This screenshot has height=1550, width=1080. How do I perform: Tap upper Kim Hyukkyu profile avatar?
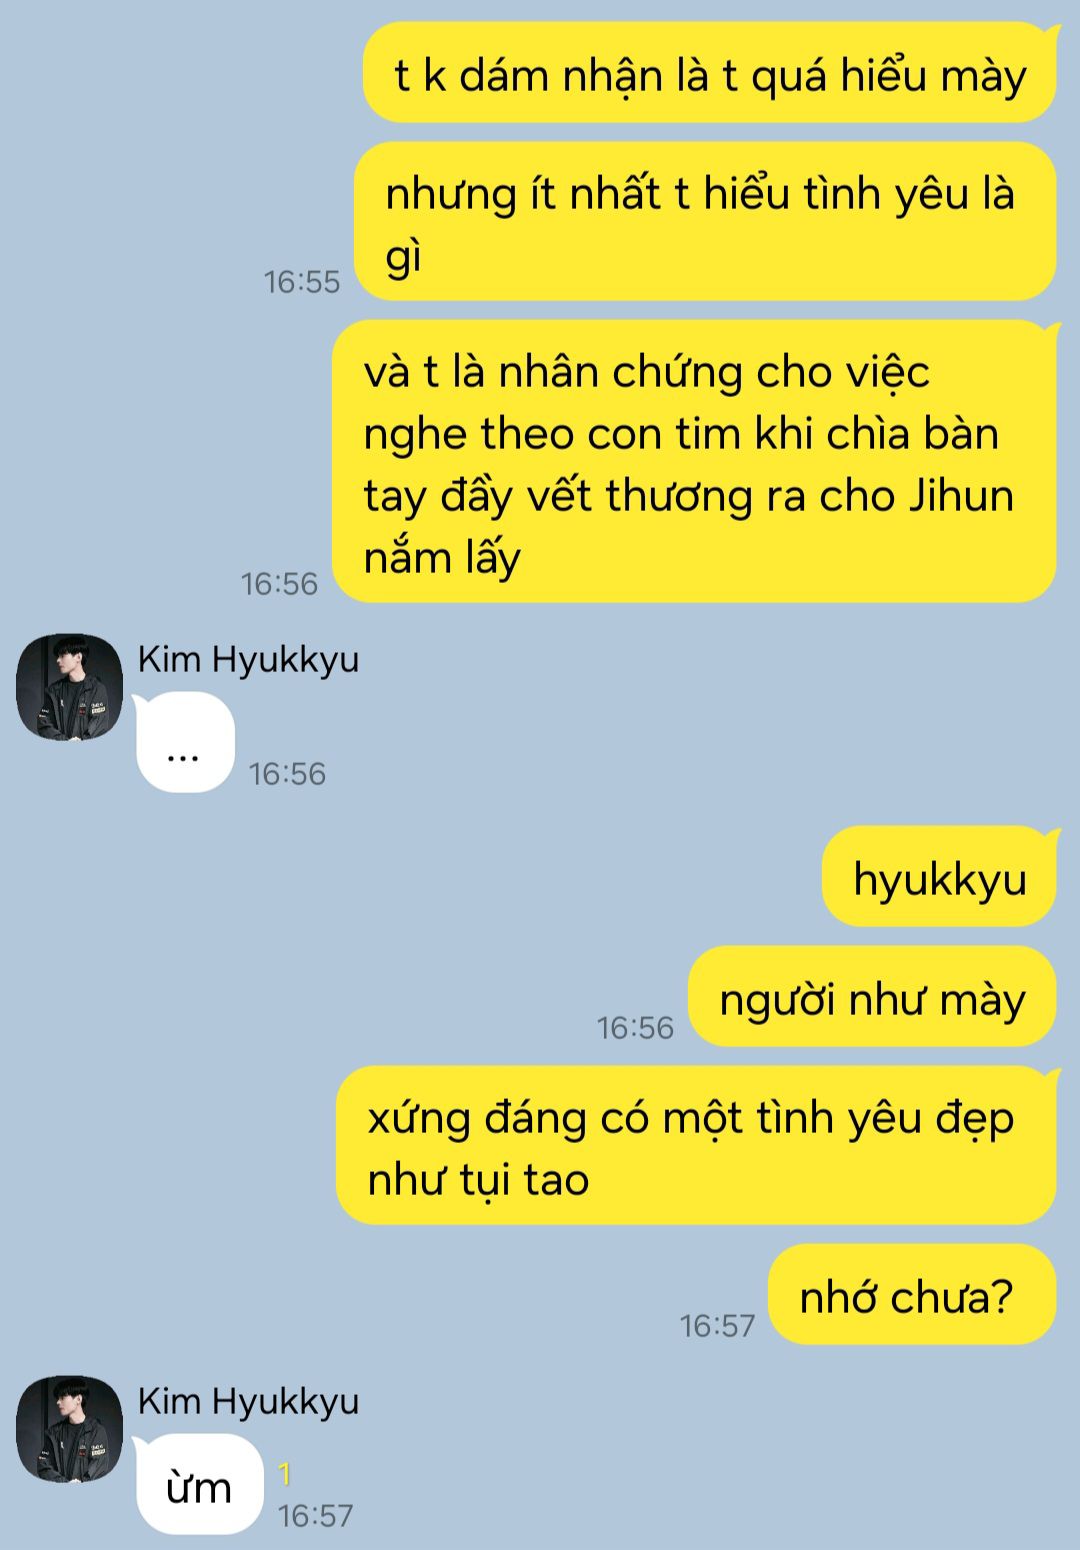[69, 687]
